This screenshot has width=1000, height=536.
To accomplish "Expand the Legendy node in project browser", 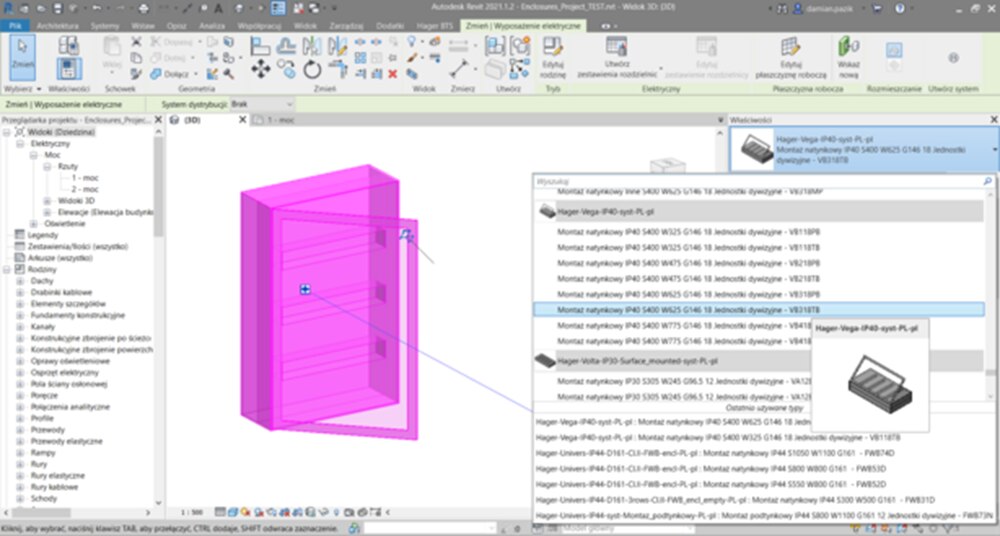I will (x=8, y=234).
